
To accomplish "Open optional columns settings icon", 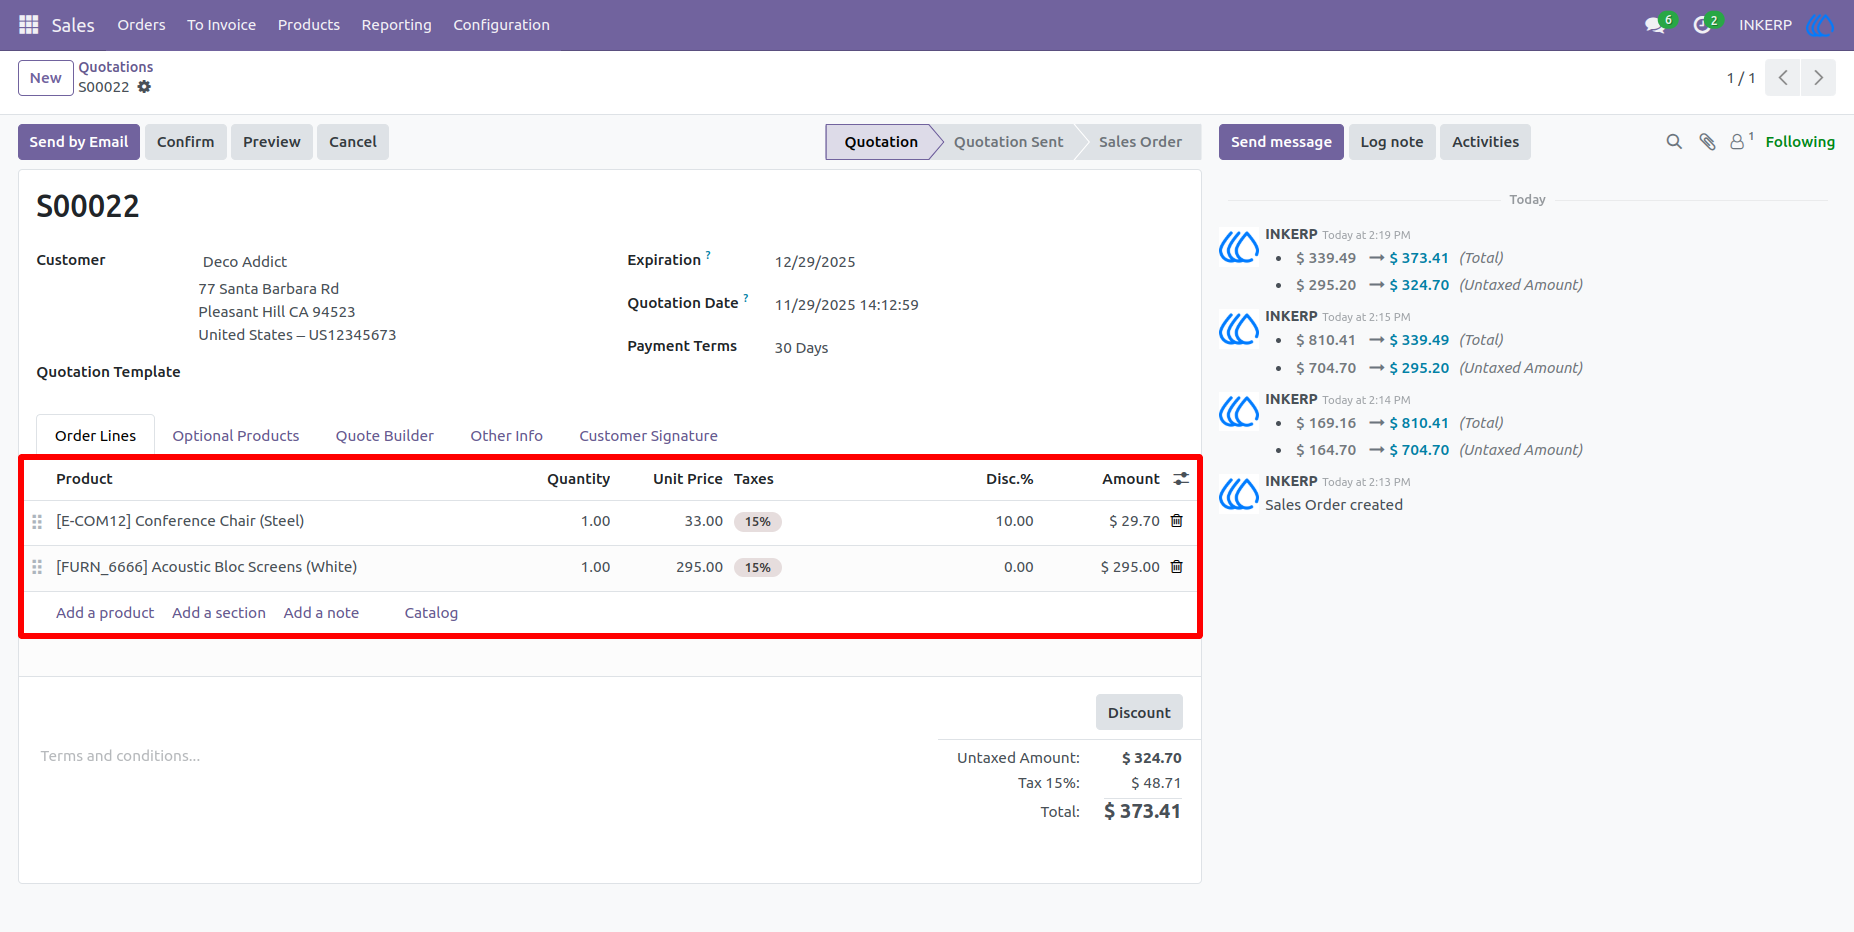I will click(x=1181, y=479).
